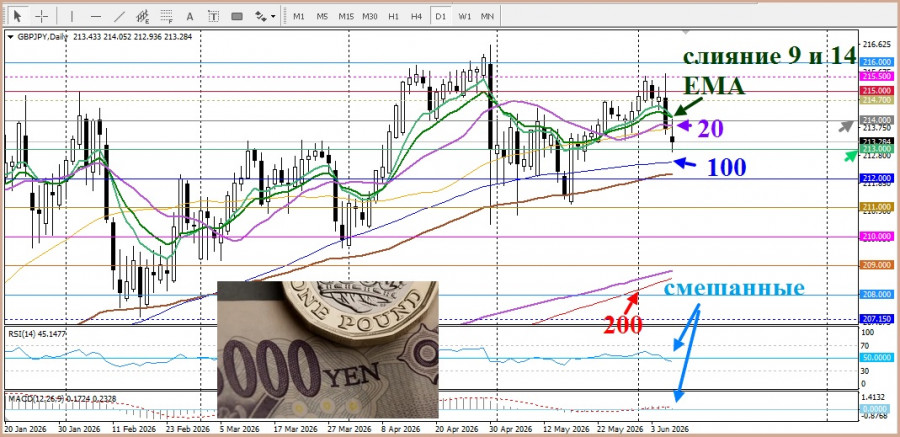Select the trendline drawing tool
Image resolution: width=900 pixels, height=437 pixels.
pos(119,16)
